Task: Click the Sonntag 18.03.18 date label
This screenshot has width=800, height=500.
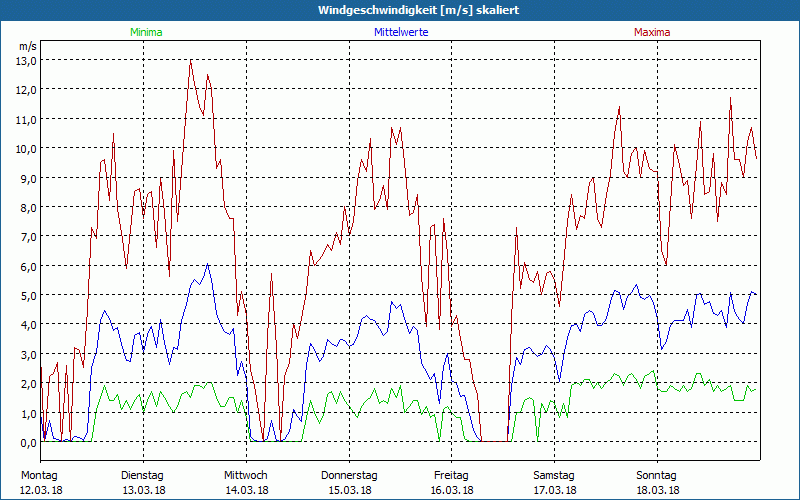Action: 657,483
